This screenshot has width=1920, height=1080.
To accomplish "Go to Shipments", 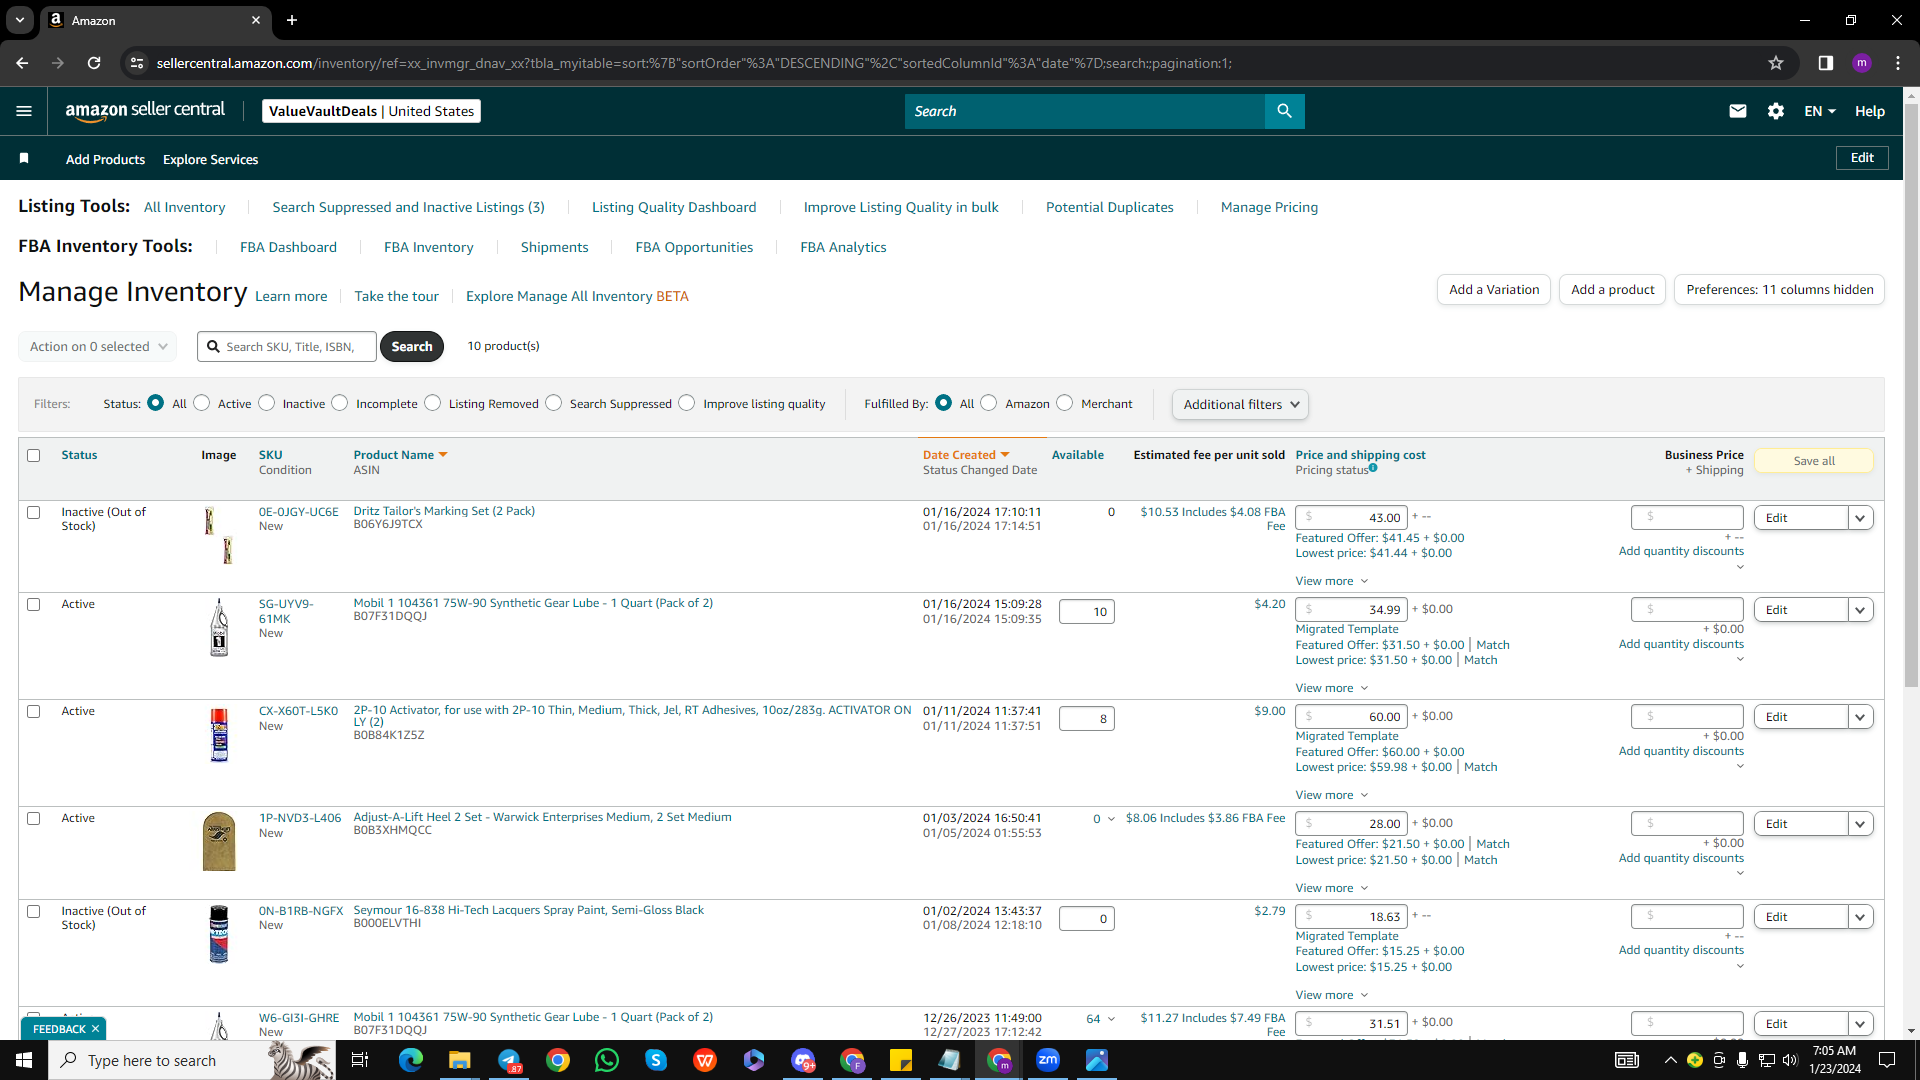I will pos(555,247).
